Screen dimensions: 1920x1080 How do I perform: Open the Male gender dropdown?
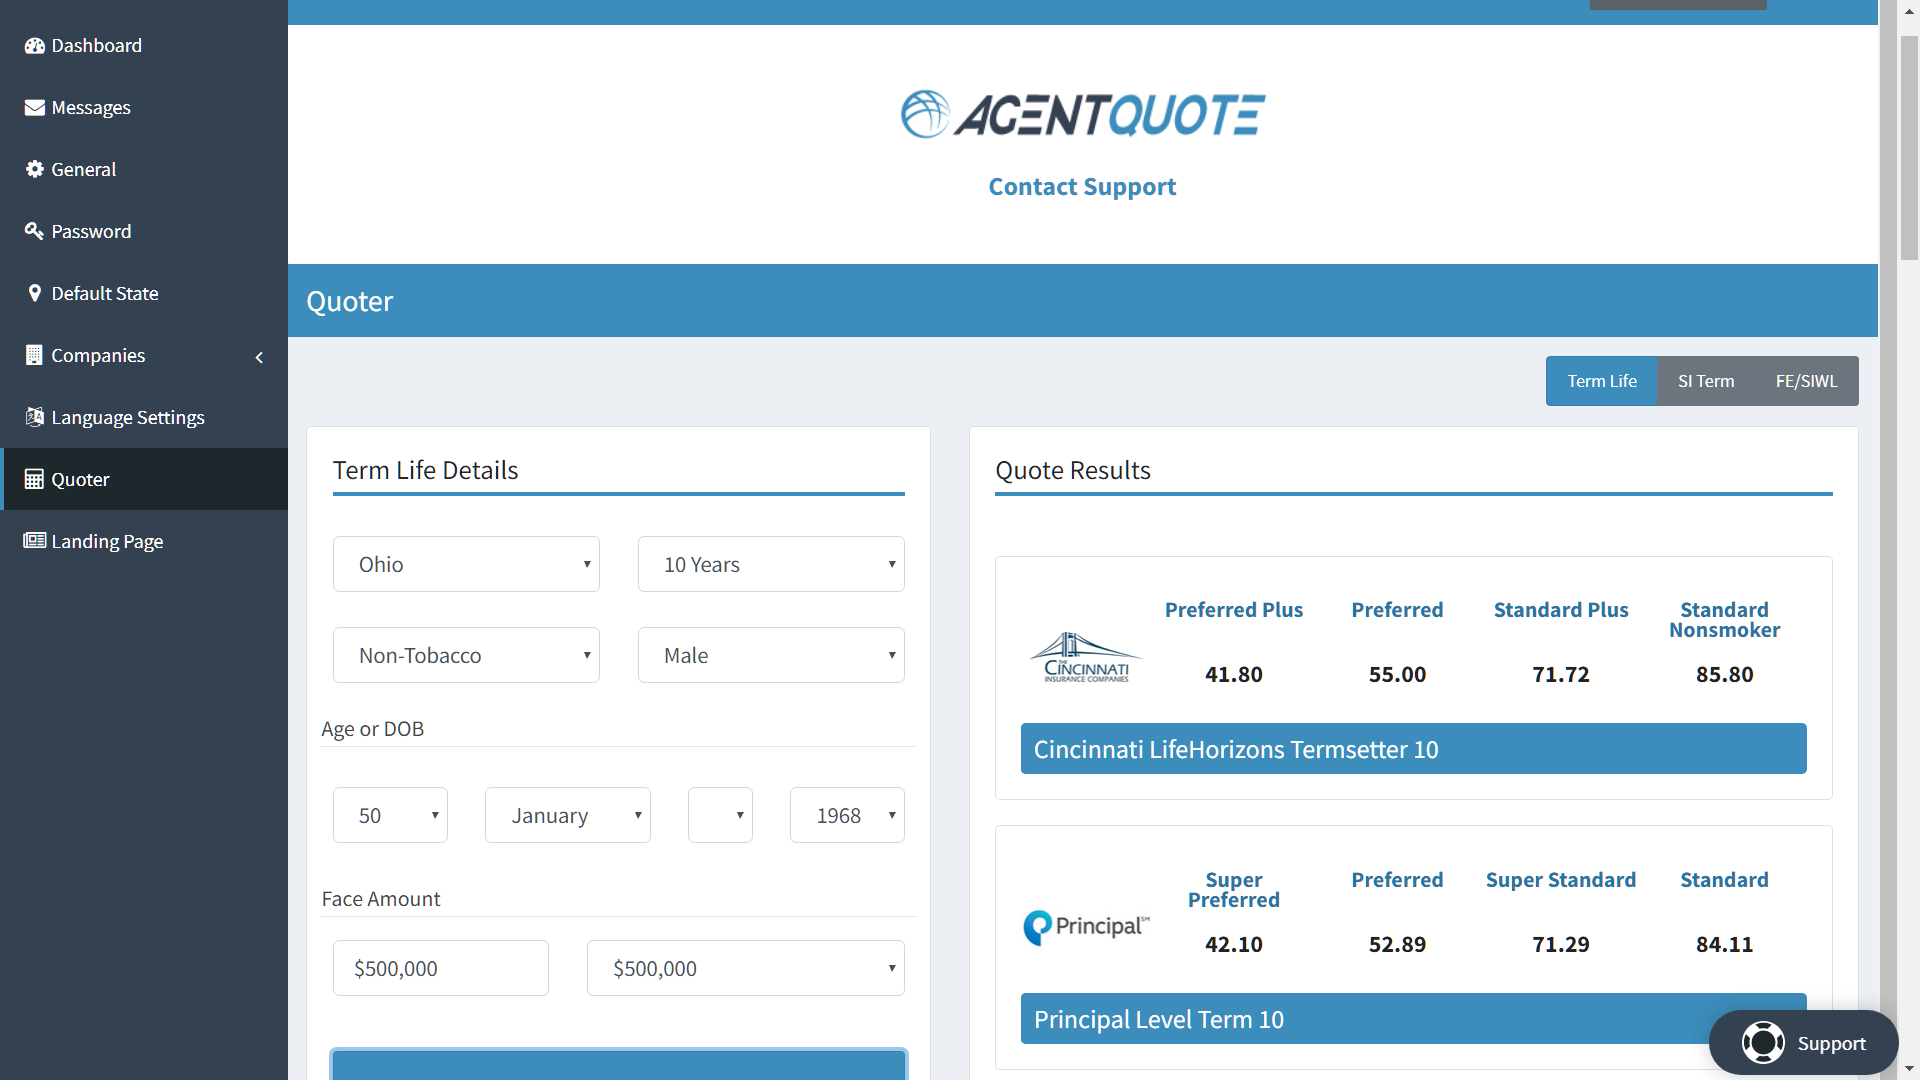coord(771,656)
